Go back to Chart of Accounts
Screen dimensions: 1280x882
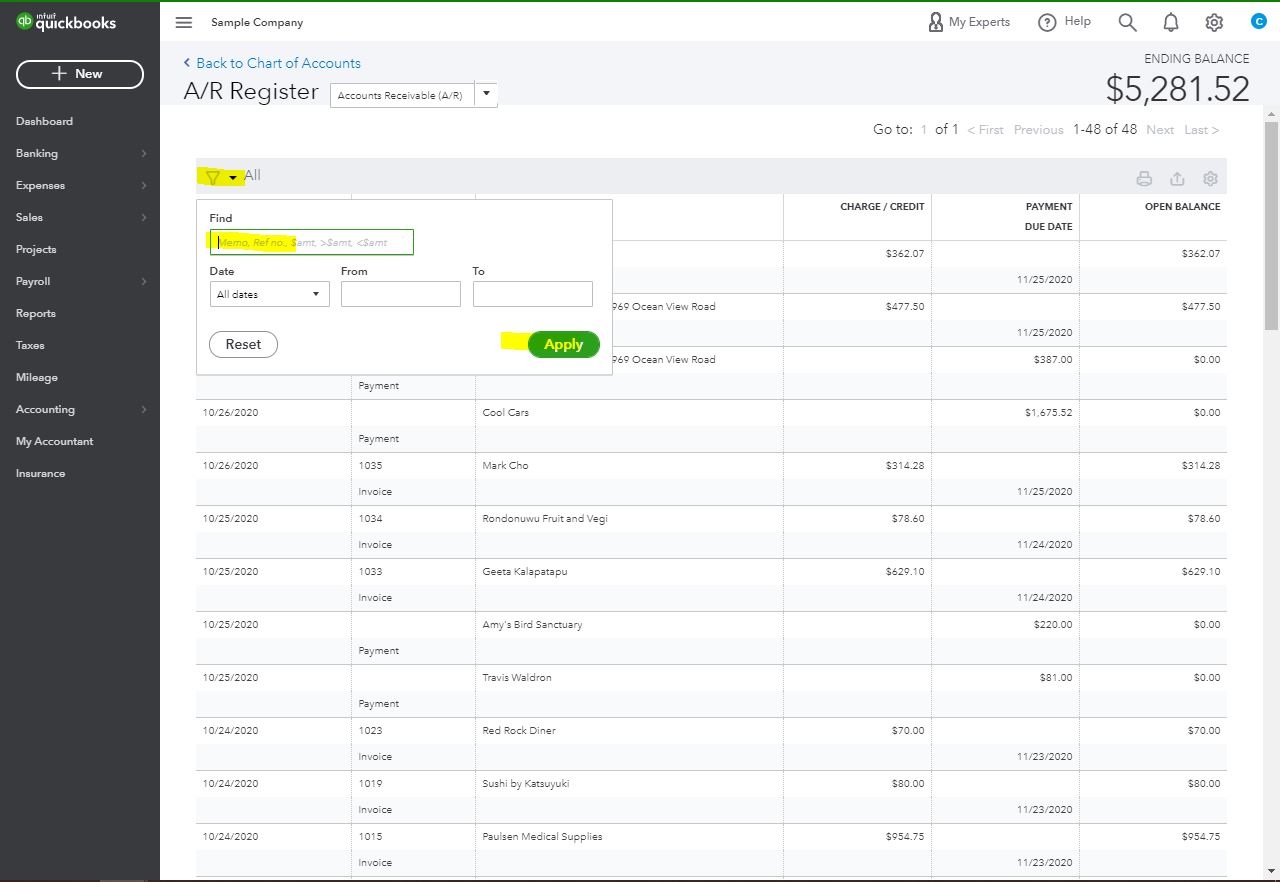click(272, 63)
